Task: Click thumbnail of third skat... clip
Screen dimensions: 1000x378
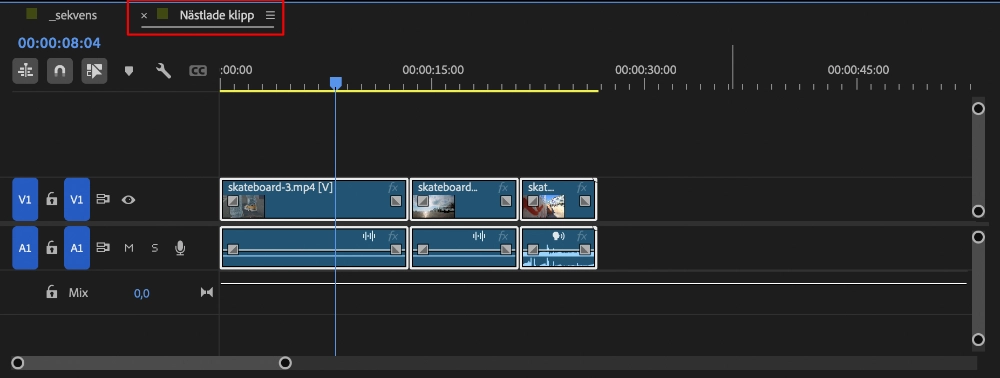Action: [544, 207]
